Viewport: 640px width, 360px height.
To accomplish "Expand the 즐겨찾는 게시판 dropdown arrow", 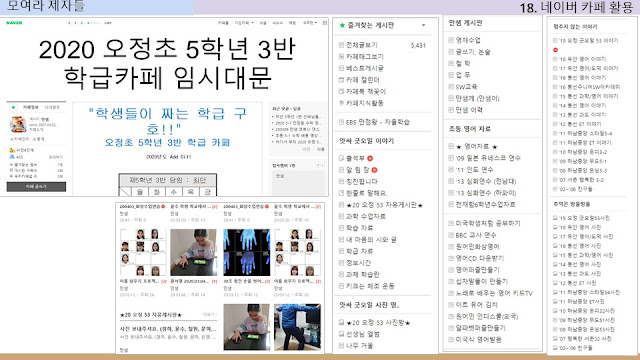I will pos(424,25).
